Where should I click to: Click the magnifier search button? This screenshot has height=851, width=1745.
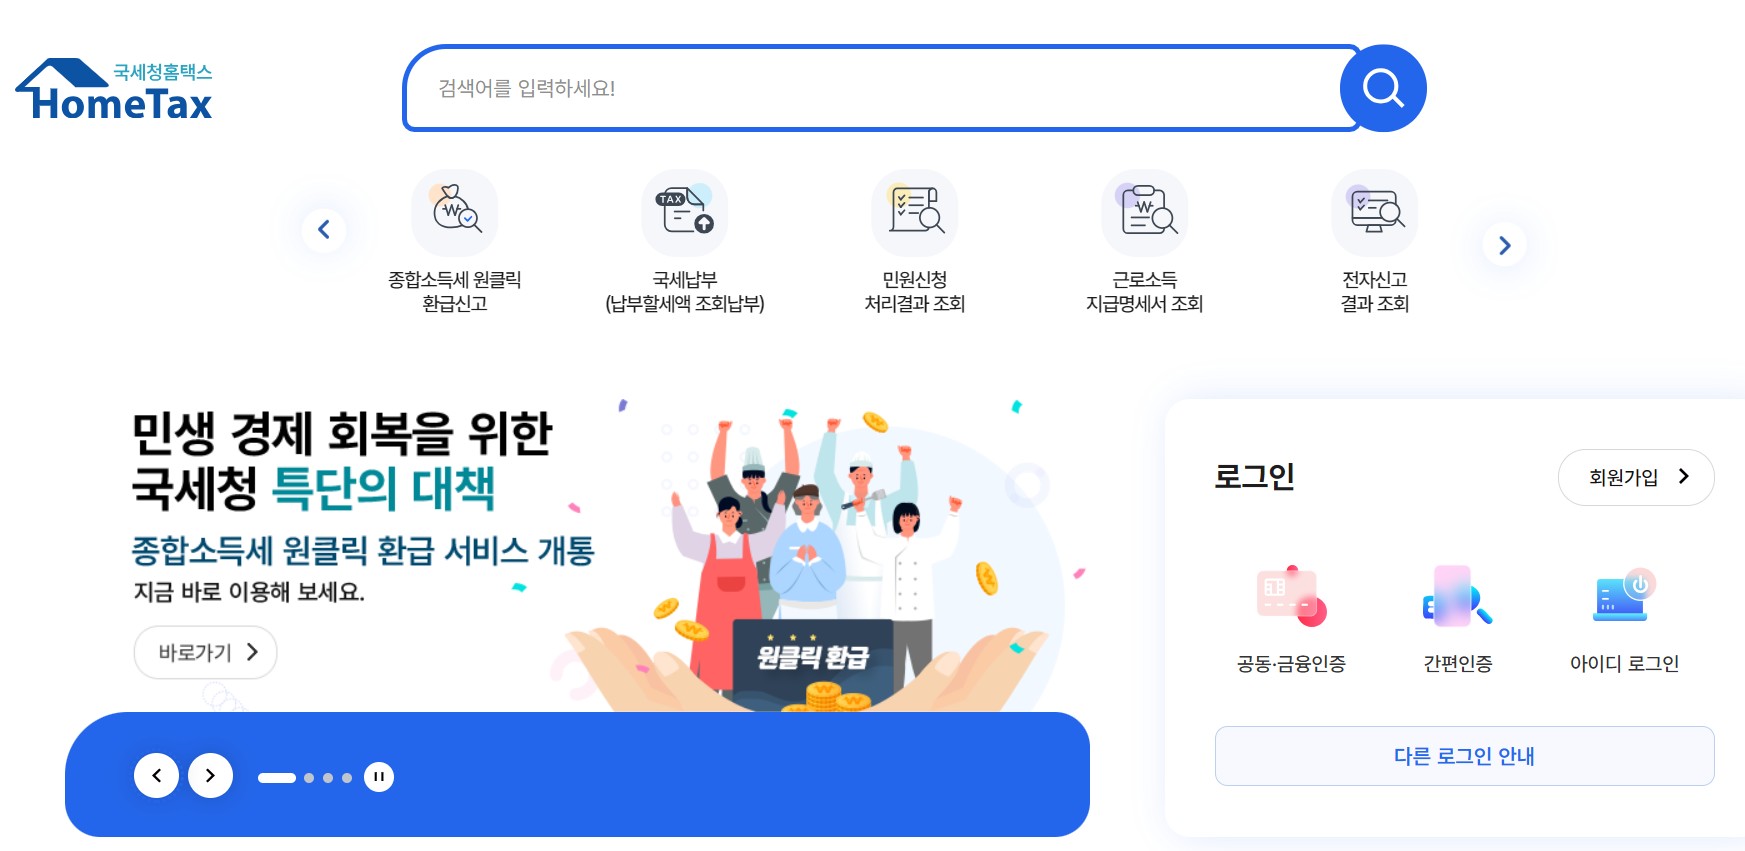[x=1383, y=88]
